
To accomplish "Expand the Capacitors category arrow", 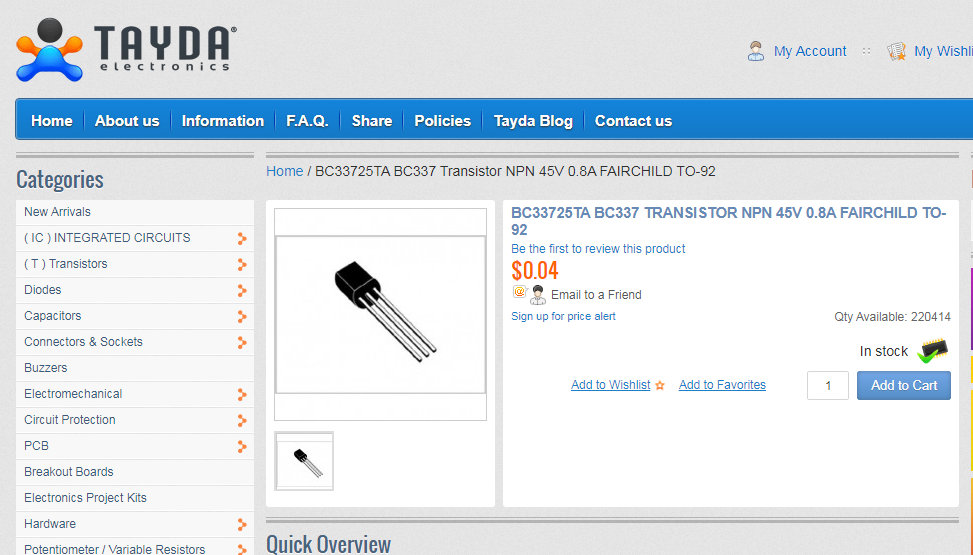I will pyautogui.click(x=242, y=317).
